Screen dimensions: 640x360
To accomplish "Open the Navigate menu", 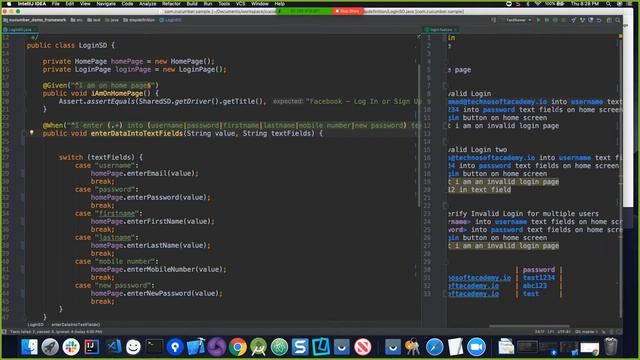I will [106, 4].
